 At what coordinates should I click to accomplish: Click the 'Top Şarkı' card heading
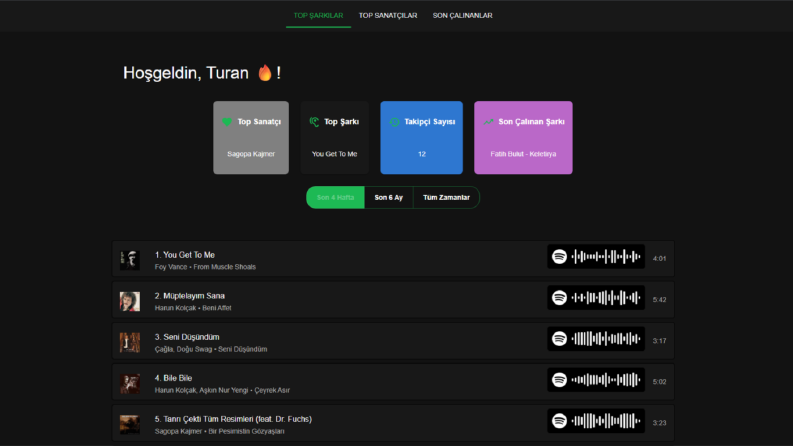(x=341, y=122)
